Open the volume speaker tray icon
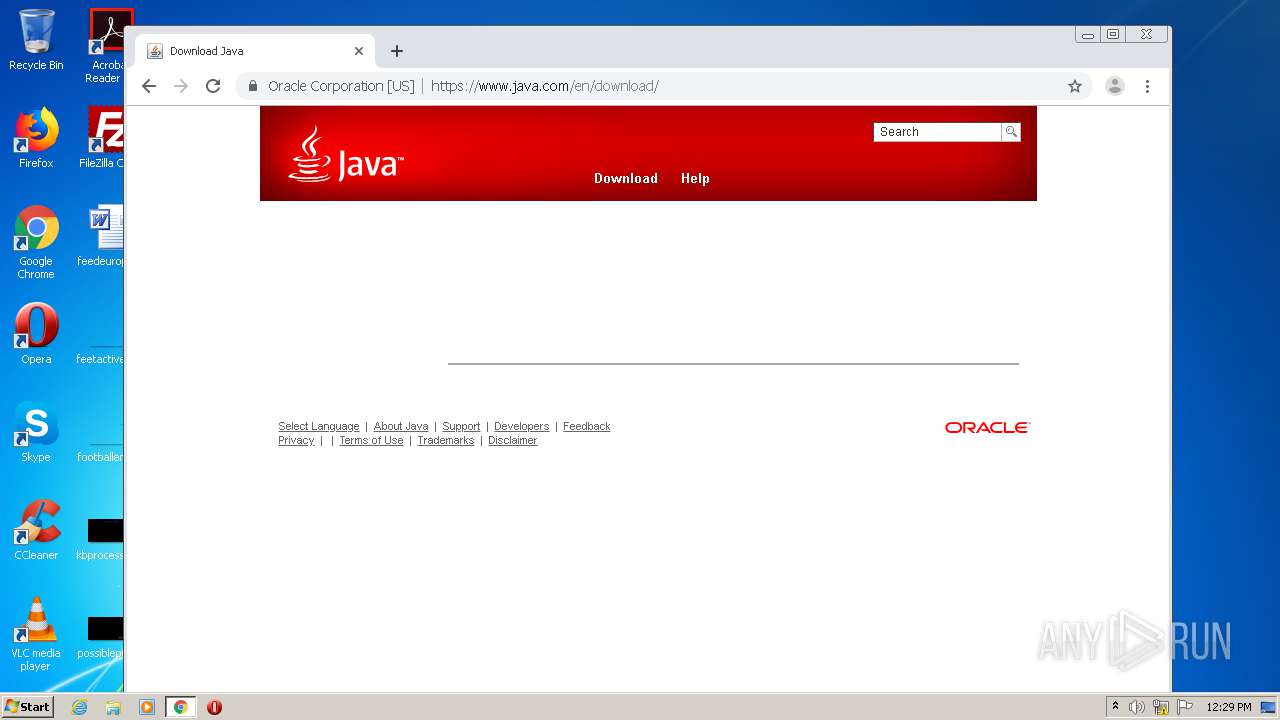This screenshot has height=720, width=1280. (1137, 707)
